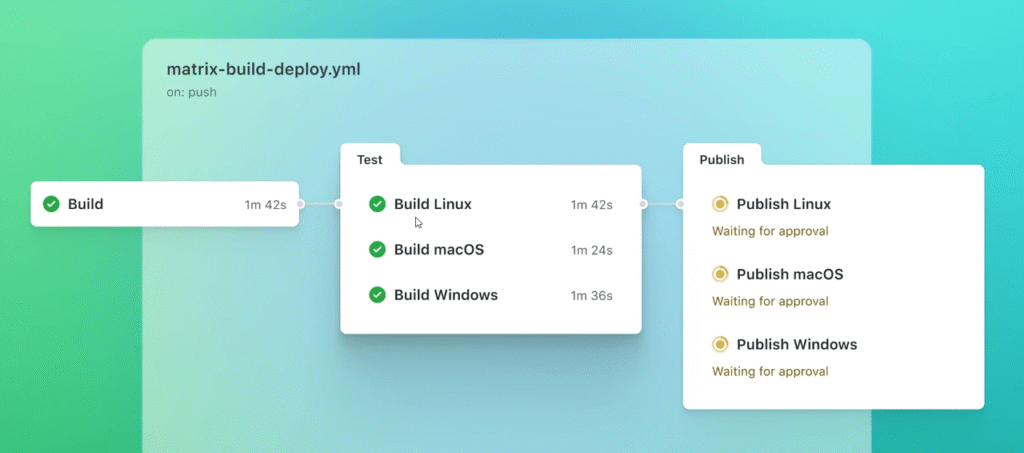The width and height of the screenshot is (1024, 453).
Task: Select the Publish stage tab
Action: [x=721, y=159]
